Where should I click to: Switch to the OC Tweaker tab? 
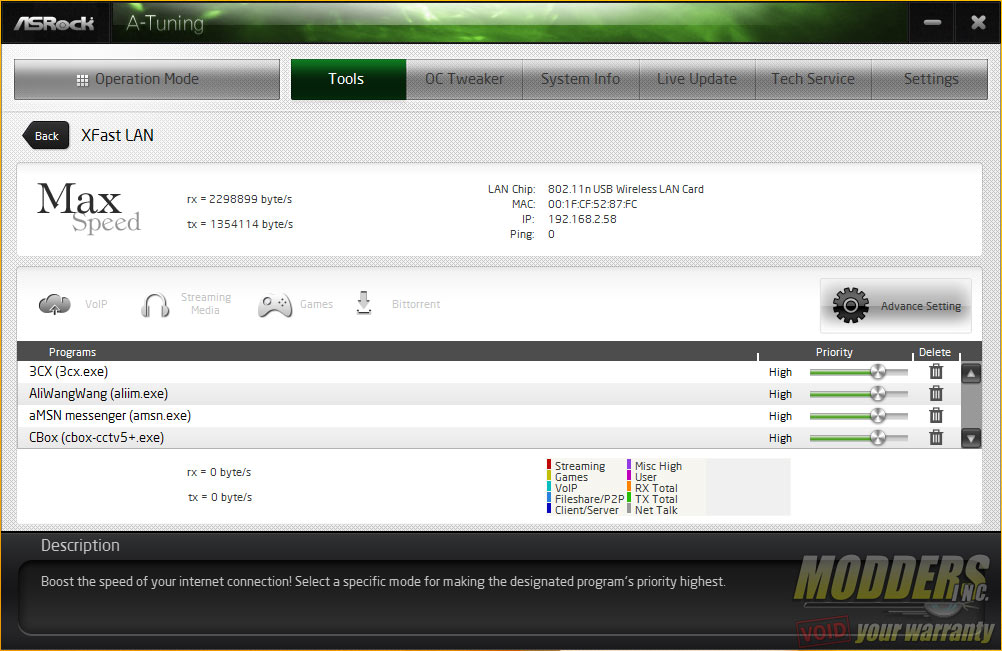[x=465, y=79]
